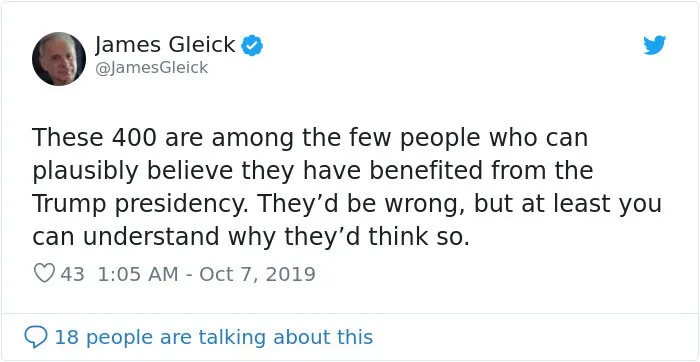This screenshot has width=700, height=362.
Task: Click the Twitter bird logo
Action: 654,45
